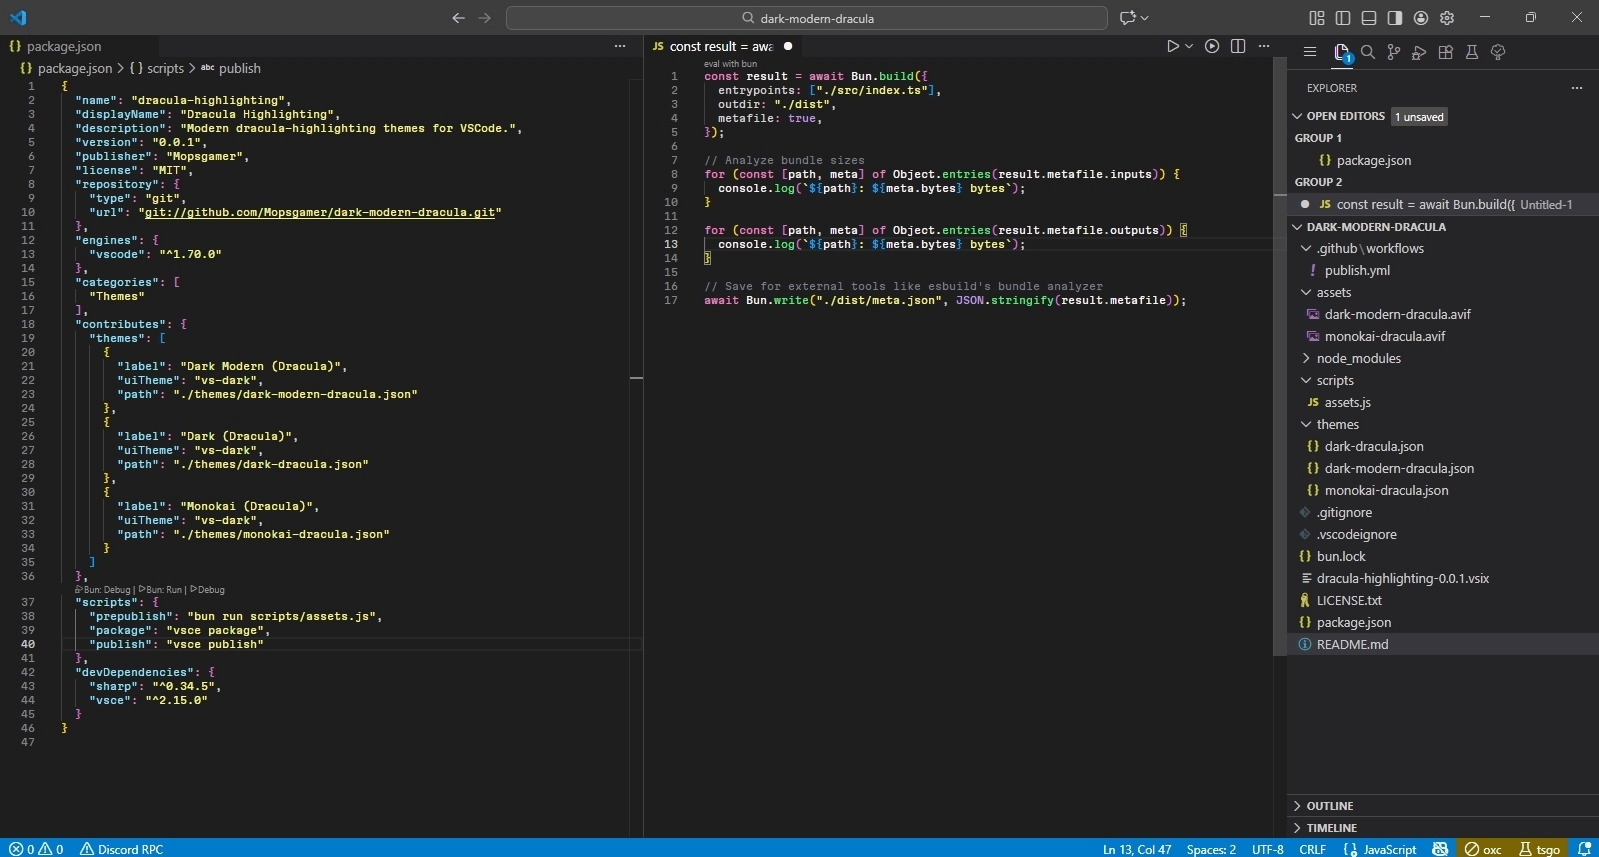This screenshot has height=857, width=1599.
Task: Collapse the assets folder
Action: pyautogui.click(x=1306, y=292)
